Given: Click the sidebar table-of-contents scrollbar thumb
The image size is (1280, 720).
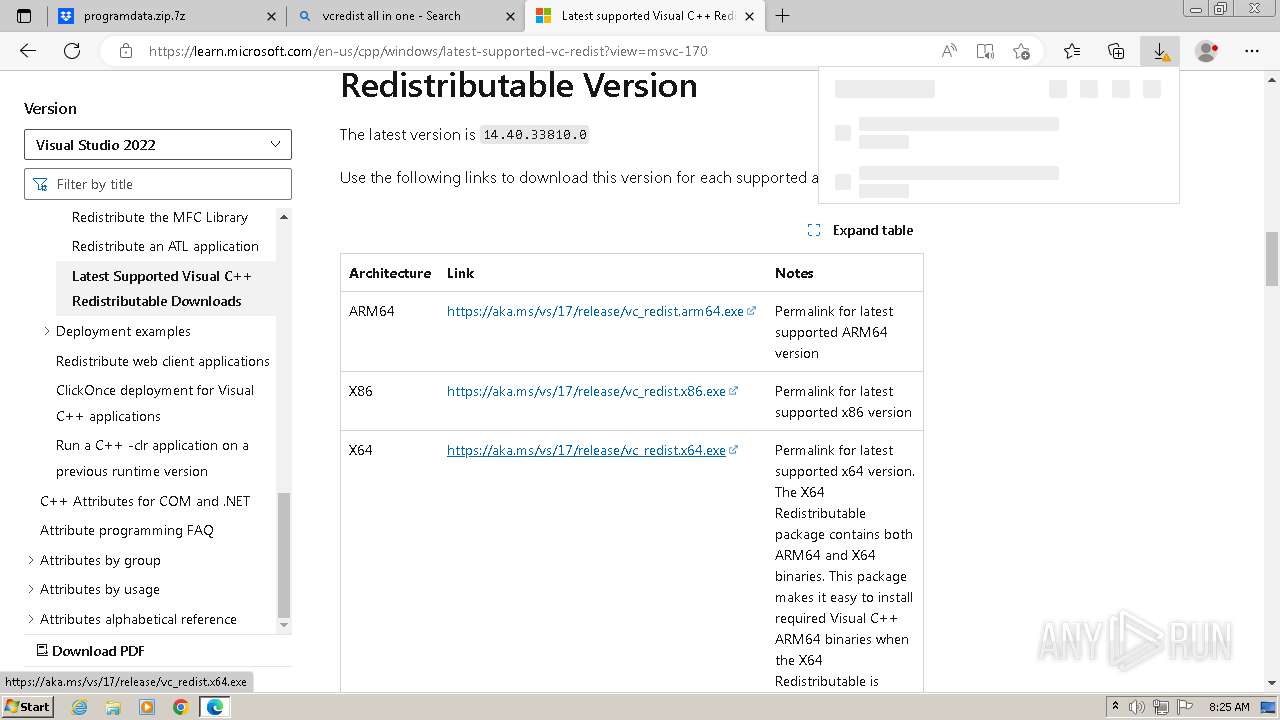Looking at the screenshot, I should pyautogui.click(x=284, y=555).
